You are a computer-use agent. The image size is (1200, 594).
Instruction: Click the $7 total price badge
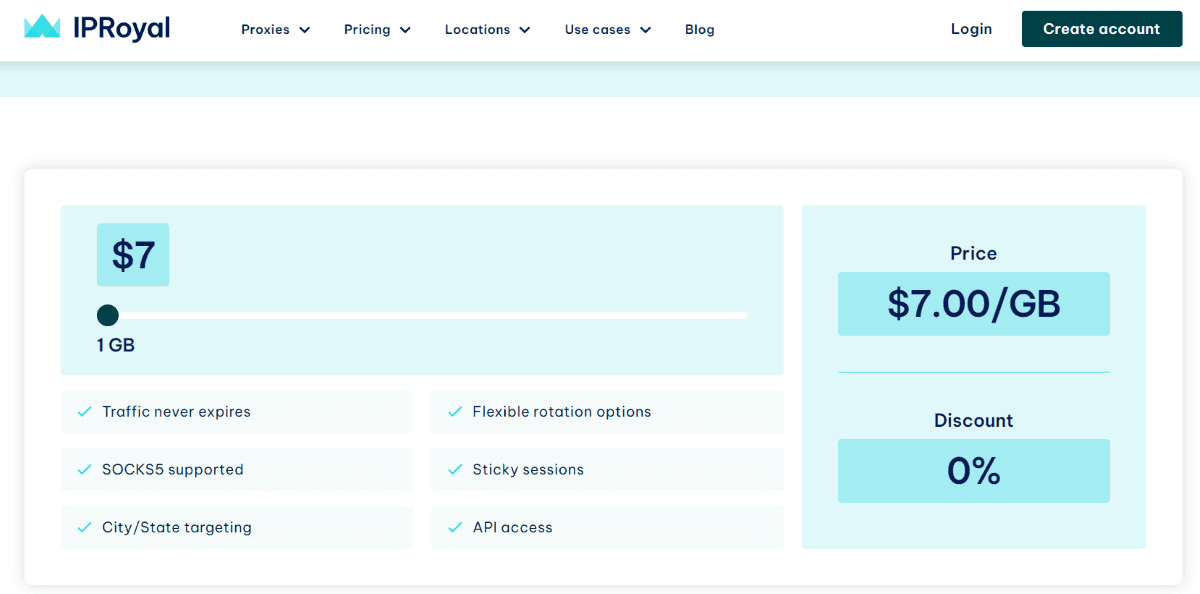tap(133, 255)
